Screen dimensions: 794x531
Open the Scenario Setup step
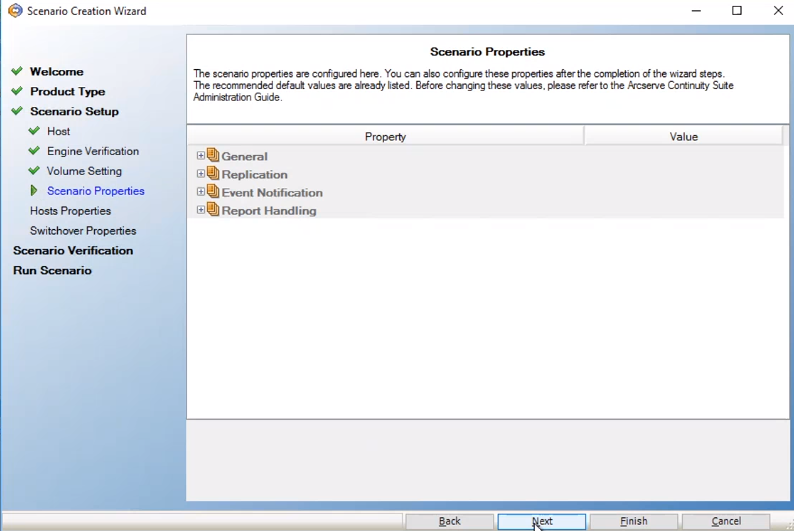coord(74,111)
